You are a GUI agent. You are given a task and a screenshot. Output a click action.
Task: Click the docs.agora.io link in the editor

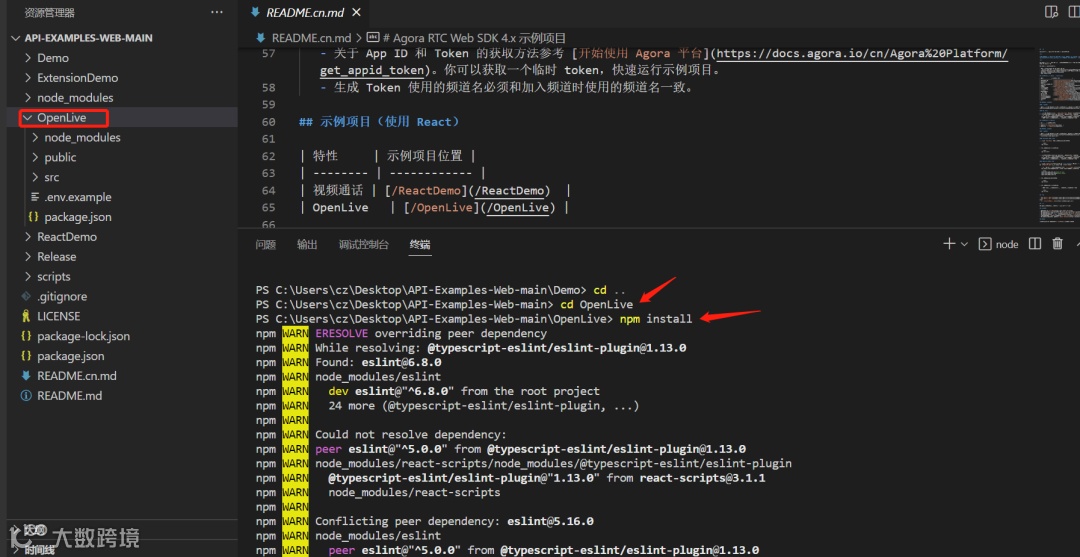click(862, 54)
